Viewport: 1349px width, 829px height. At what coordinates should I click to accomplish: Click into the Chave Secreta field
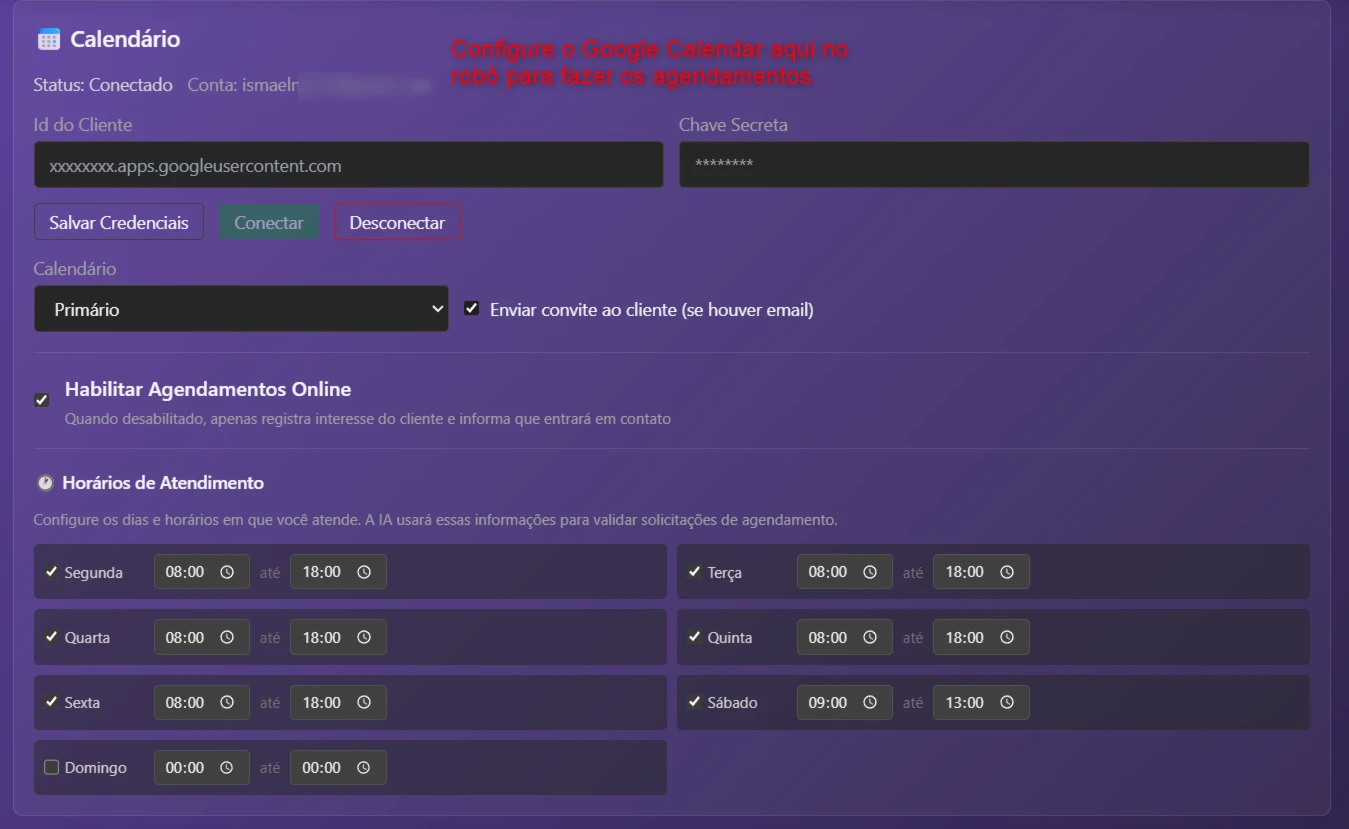[x=993, y=165]
